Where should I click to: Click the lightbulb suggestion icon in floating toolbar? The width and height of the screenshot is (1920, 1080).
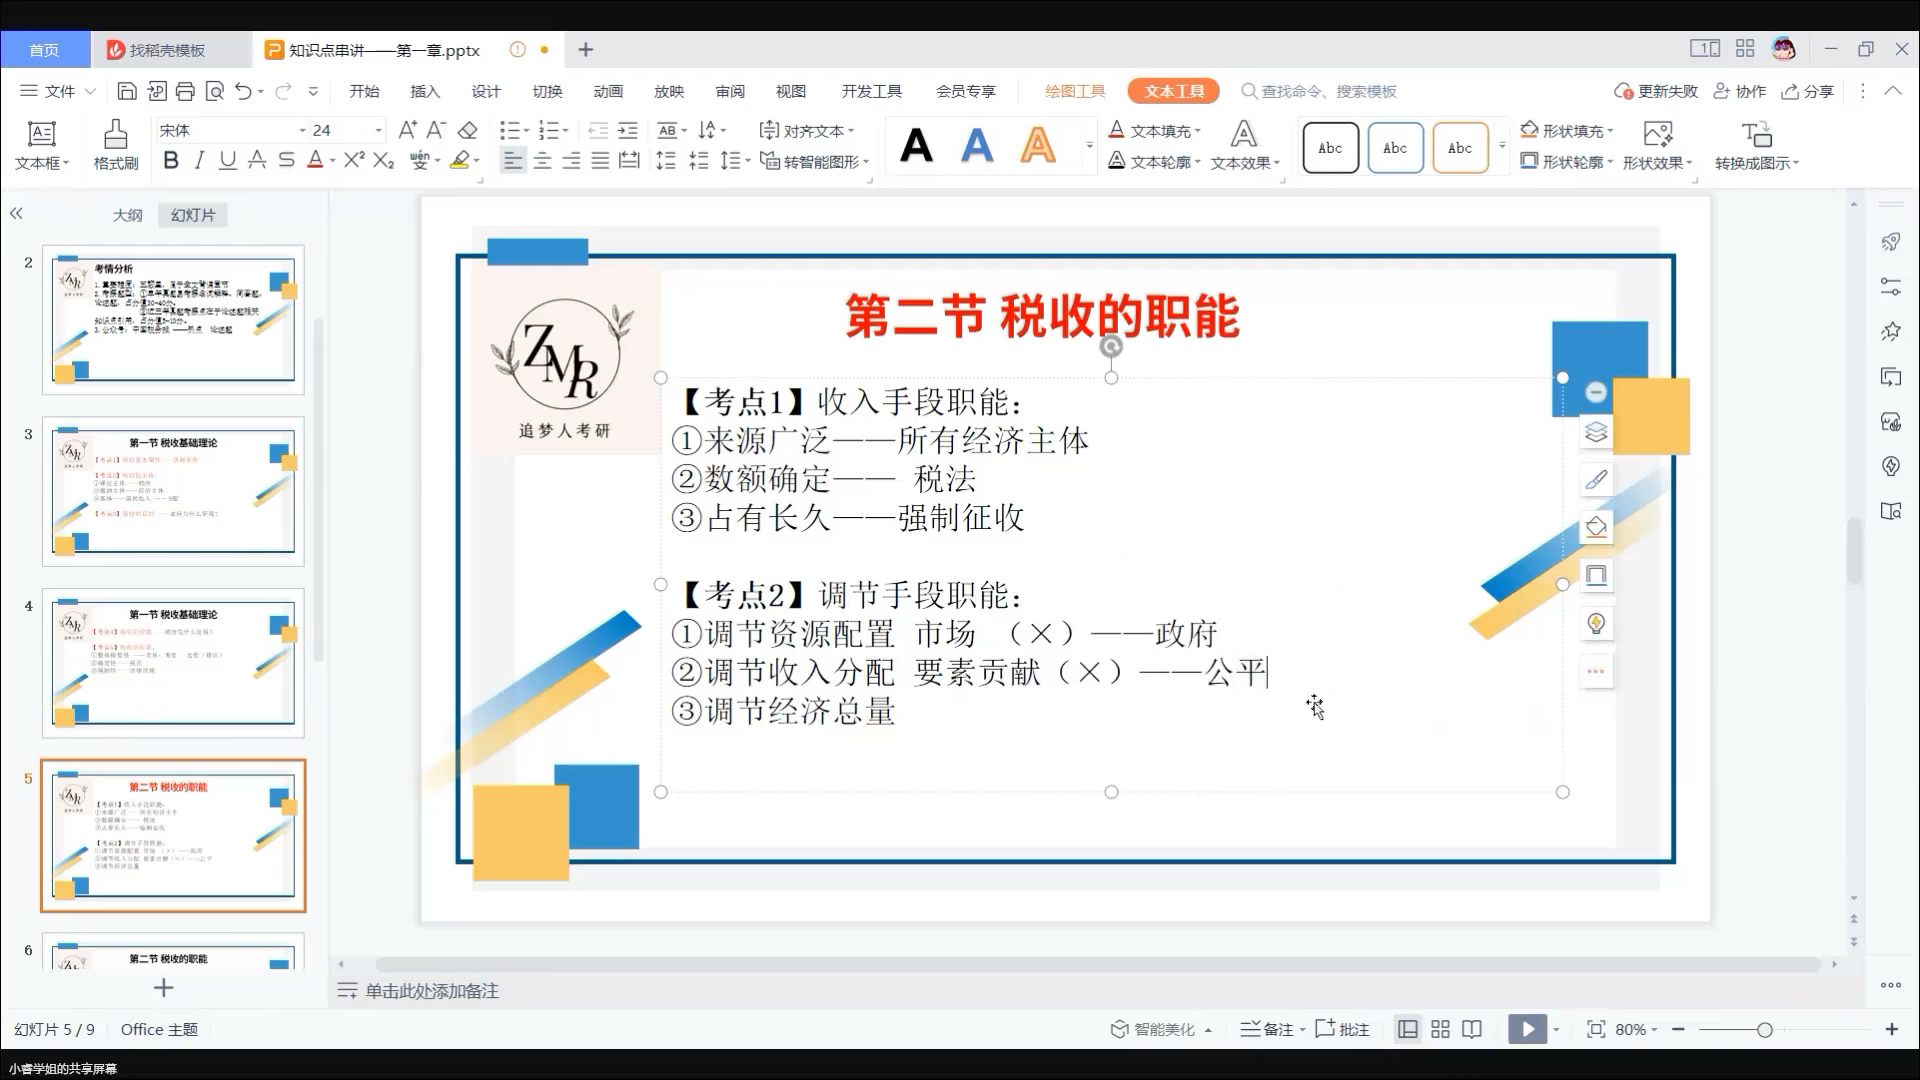[x=1595, y=623]
